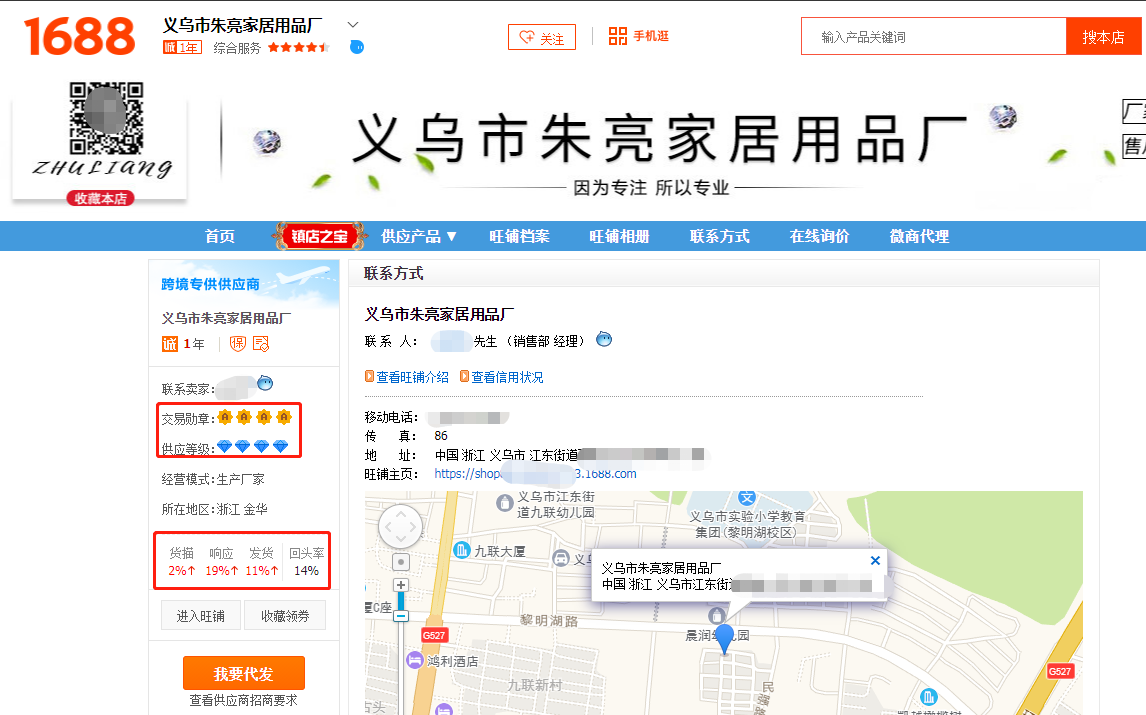The width and height of the screenshot is (1146, 715).
Task: Click the orange 我要代发 button
Action: 243,673
